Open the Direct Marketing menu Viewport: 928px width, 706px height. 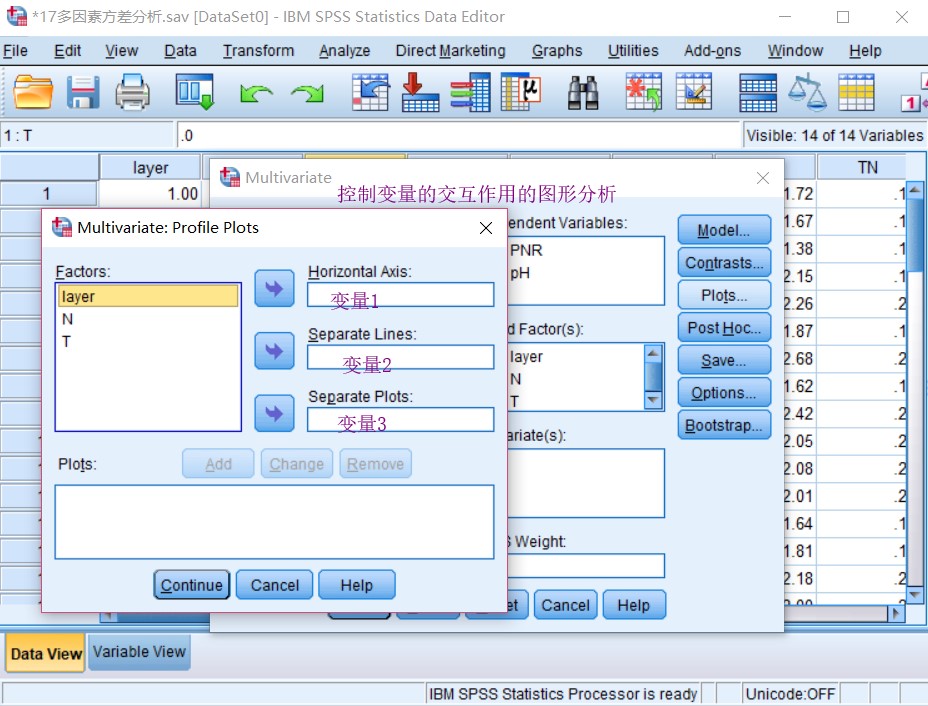point(450,51)
